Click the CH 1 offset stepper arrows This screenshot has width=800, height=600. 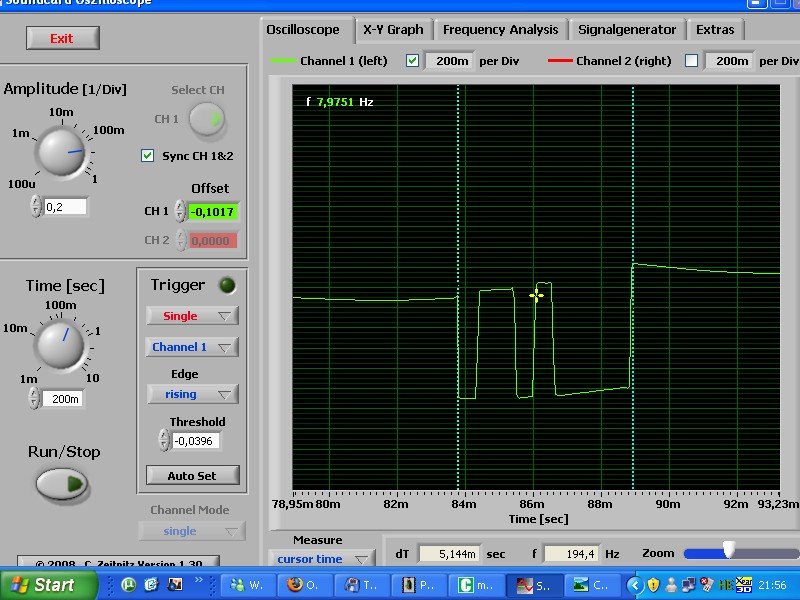[x=180, y=211]
